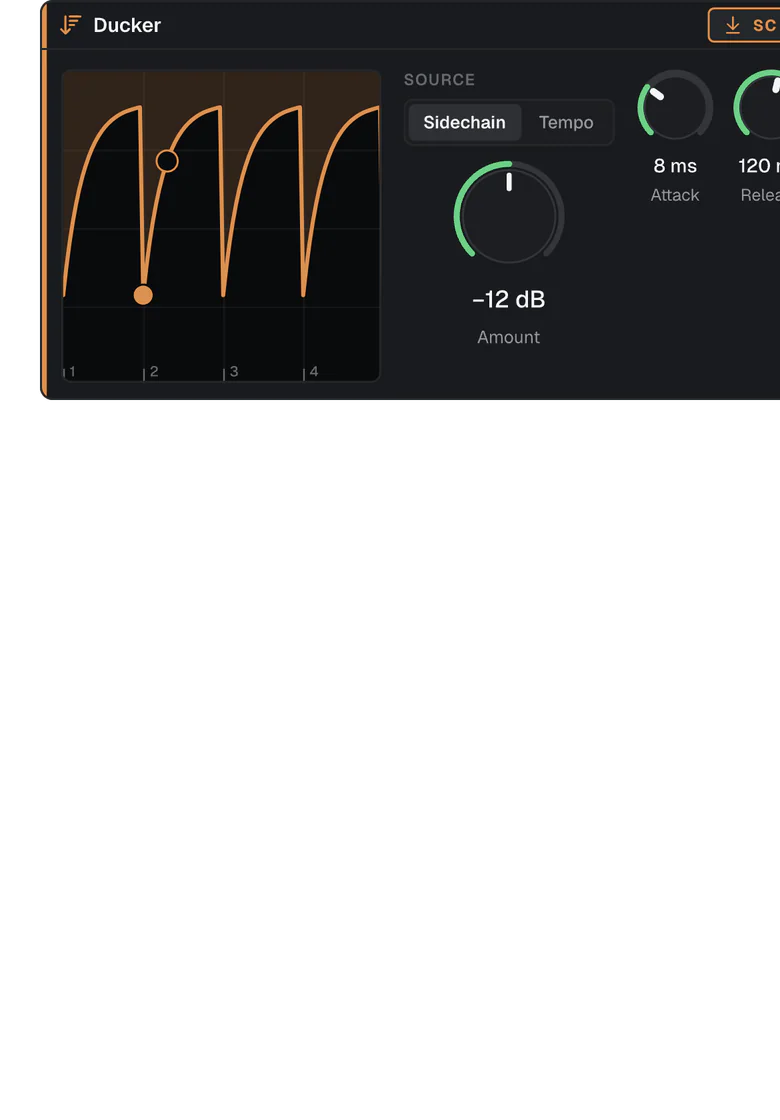Click the Ducker device icon
Image resolution: width=780 pixels, height=1120 pixels.
pos(70,25)
